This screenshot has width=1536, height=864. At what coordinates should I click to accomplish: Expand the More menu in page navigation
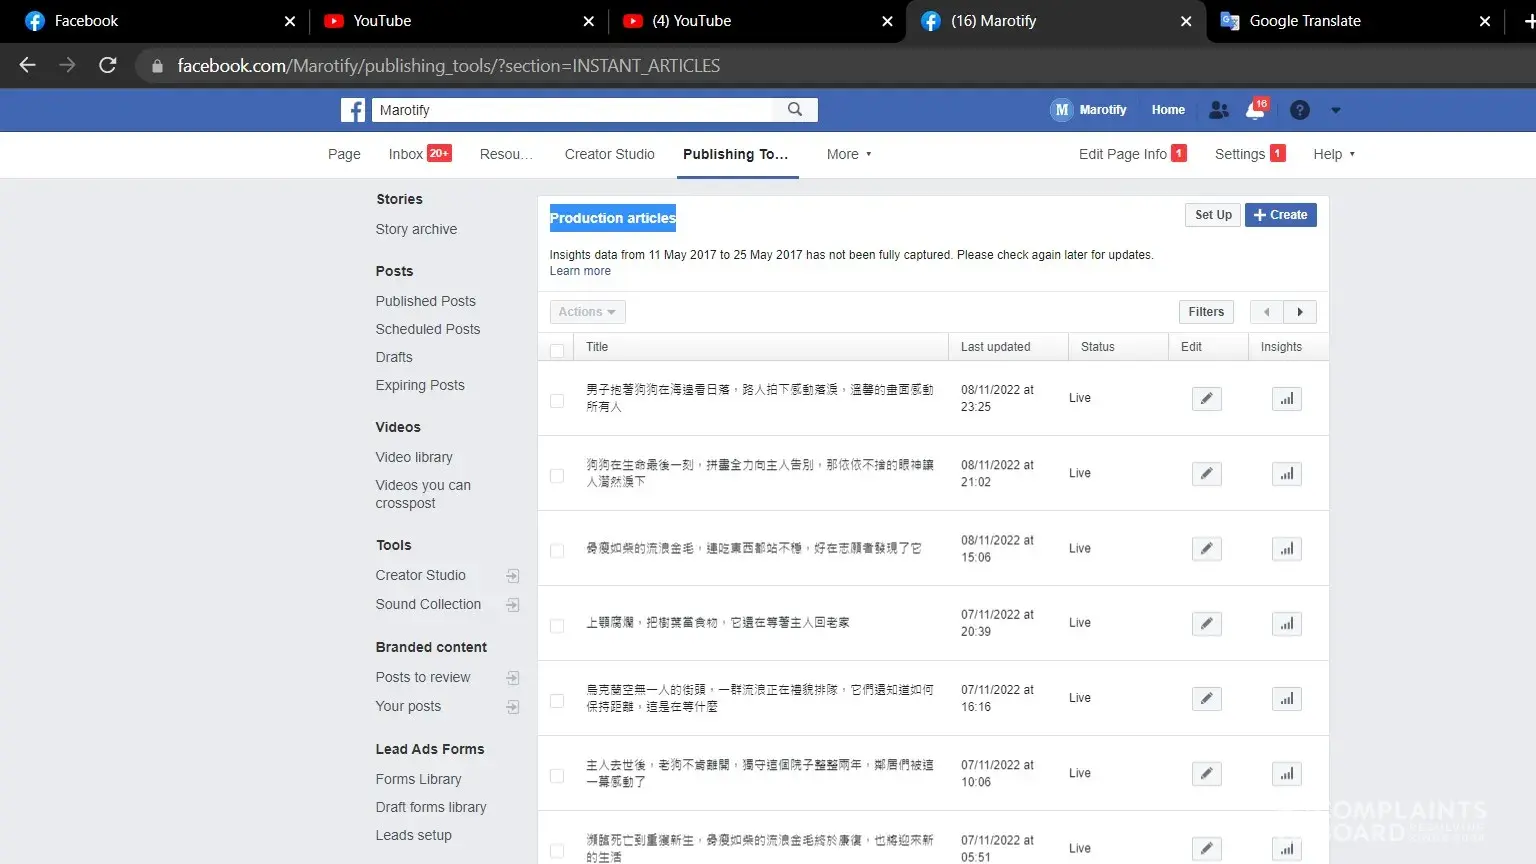pos(849,154)
